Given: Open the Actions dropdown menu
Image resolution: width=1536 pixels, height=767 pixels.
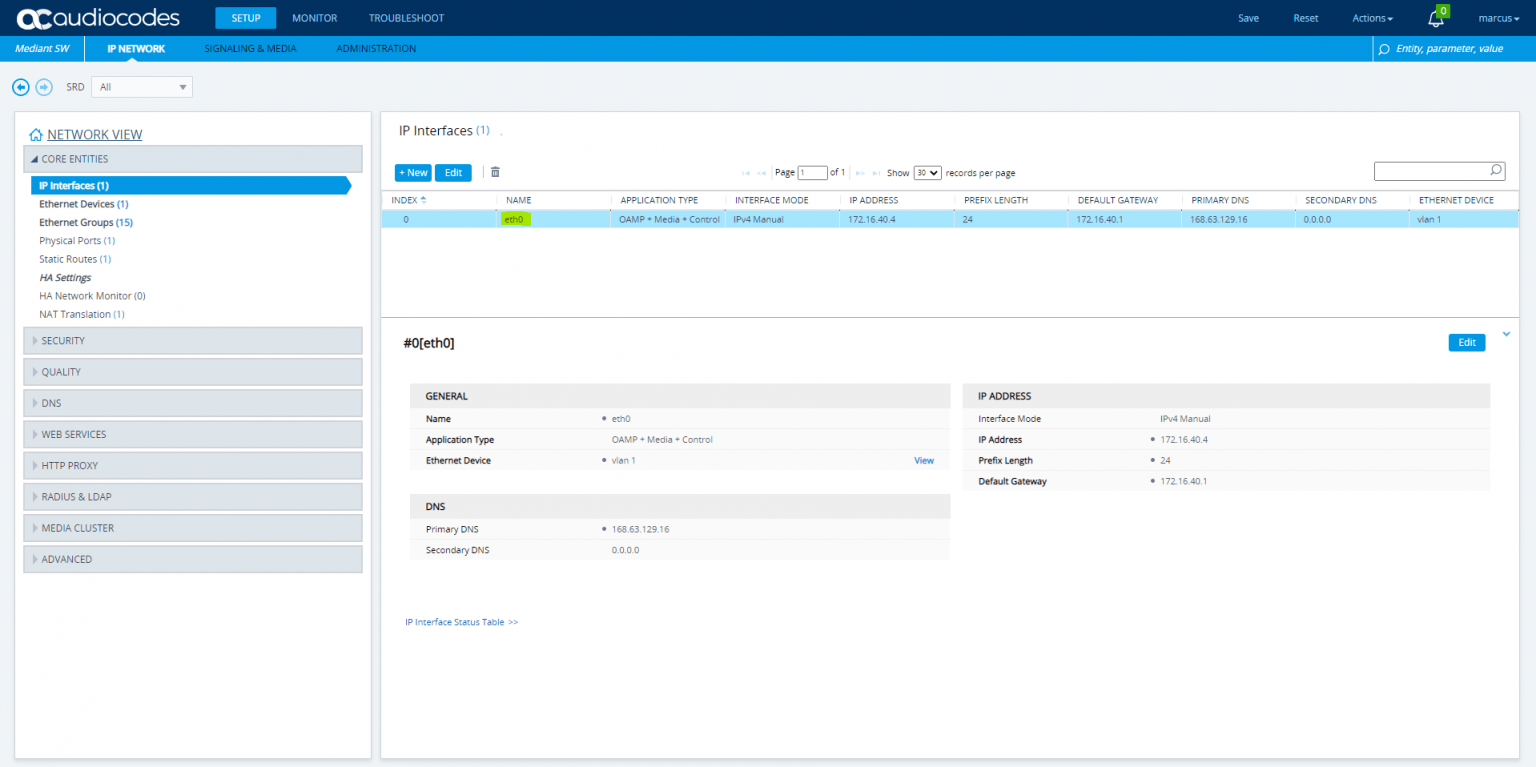Looking at the screenshot, I should [1372, 18].
